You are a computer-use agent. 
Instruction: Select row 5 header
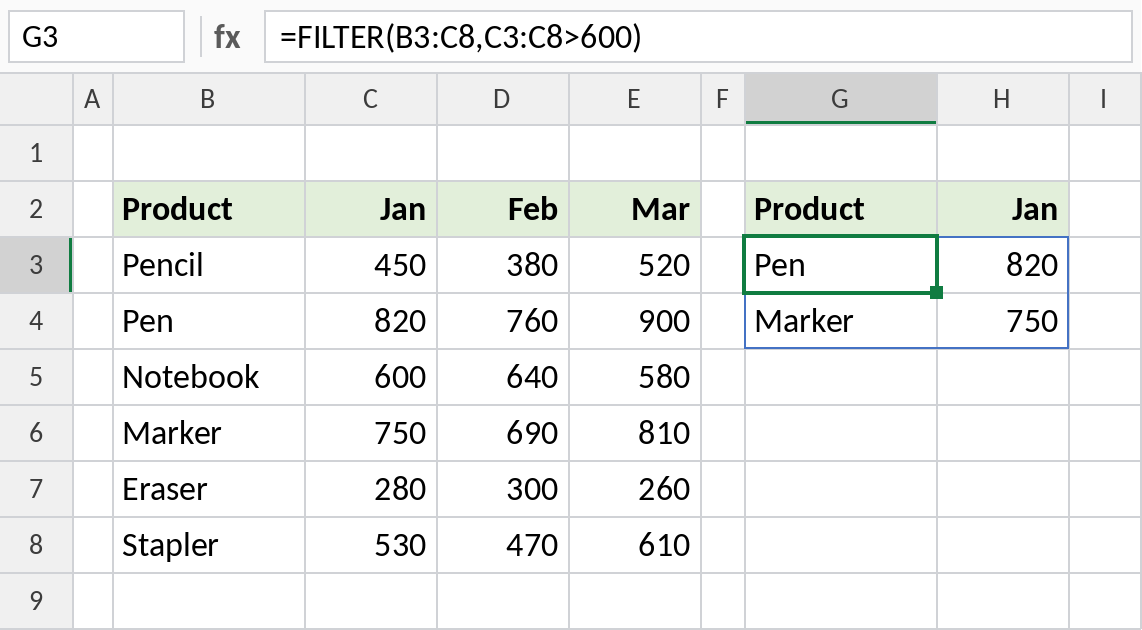[36, 377]
